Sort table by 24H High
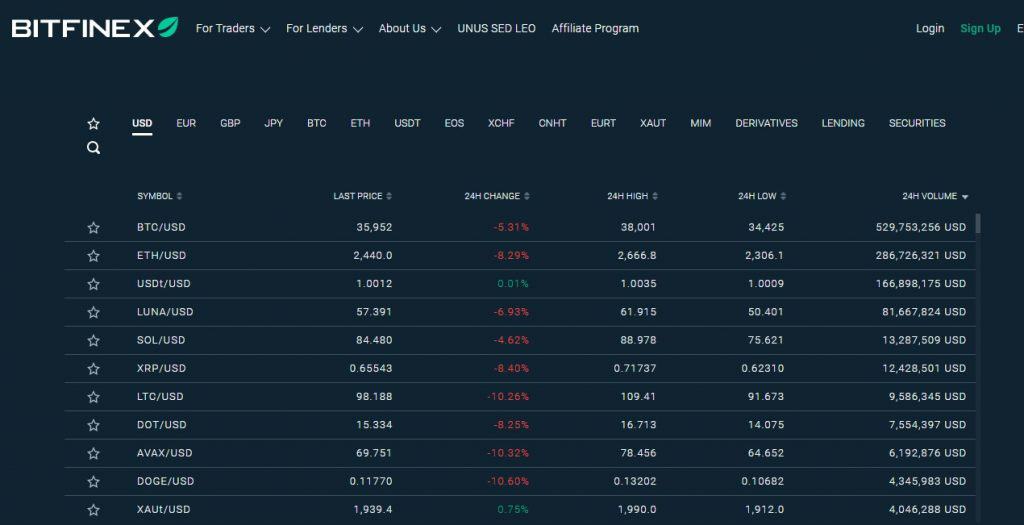The width and height of the screenshot is (1024, 525). pyautogui.click(x=632, y=196)
